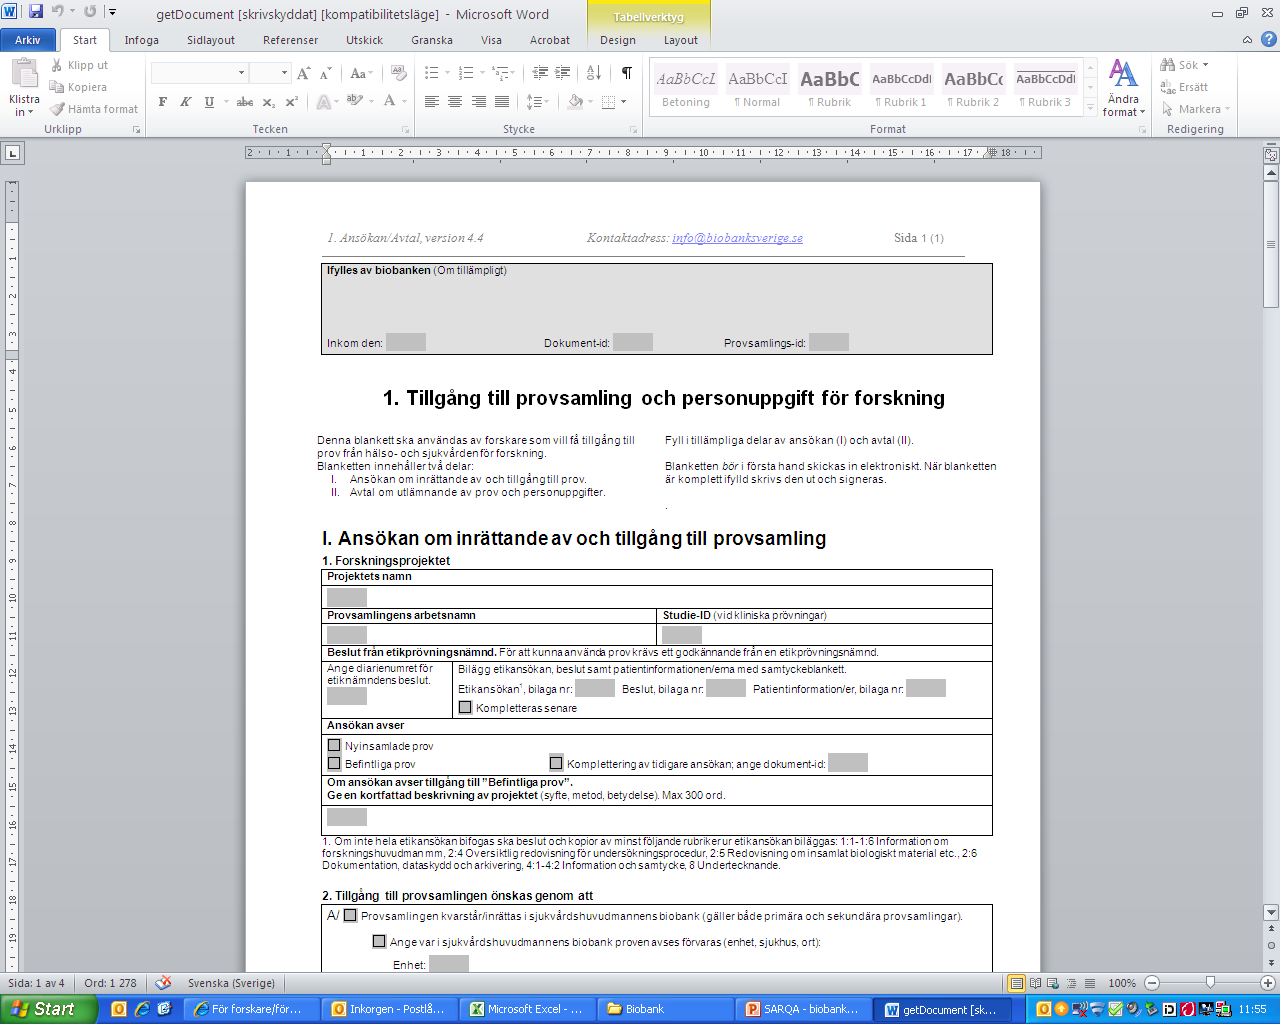Screen dimensions: 1280x1024
Task: Click the Bold formatting icon
Action: tap(163, 102)
